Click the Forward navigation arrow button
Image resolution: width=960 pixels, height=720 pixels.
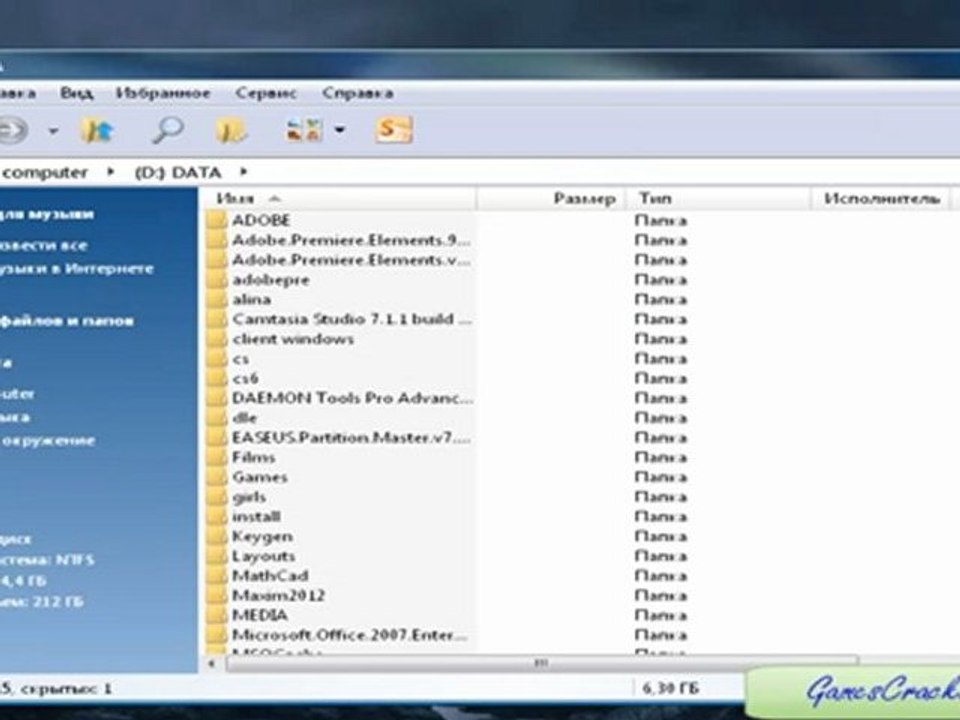13,130
